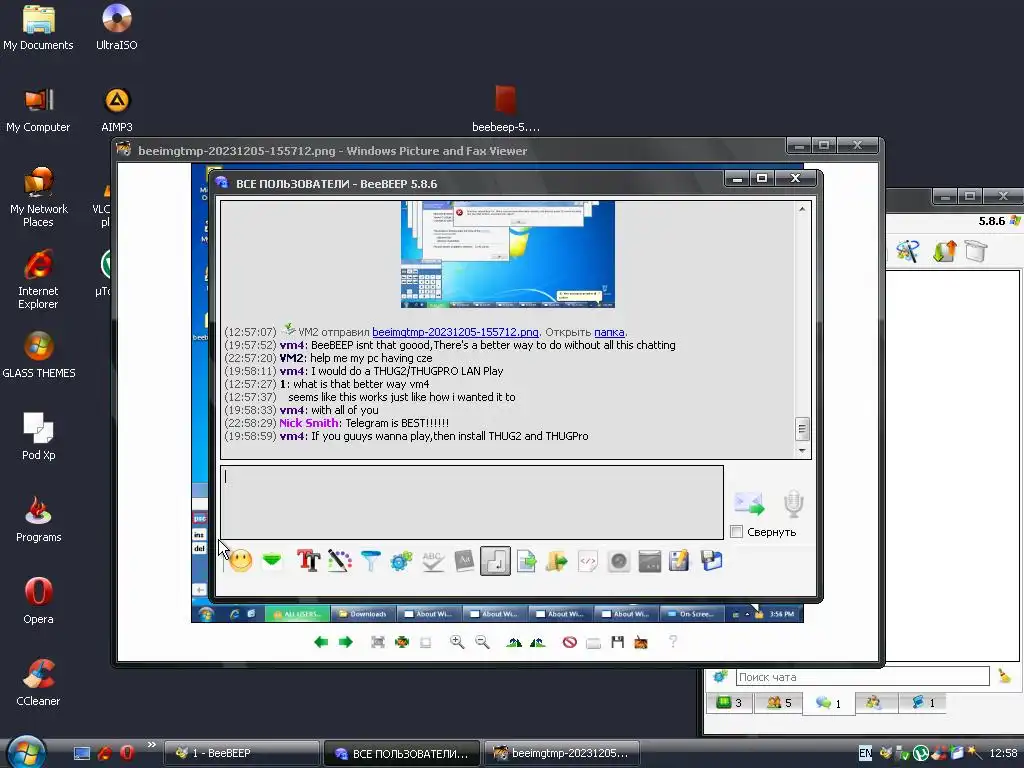
Task: Switch to the blue flag tab showing 1
Action: [922, 703]
